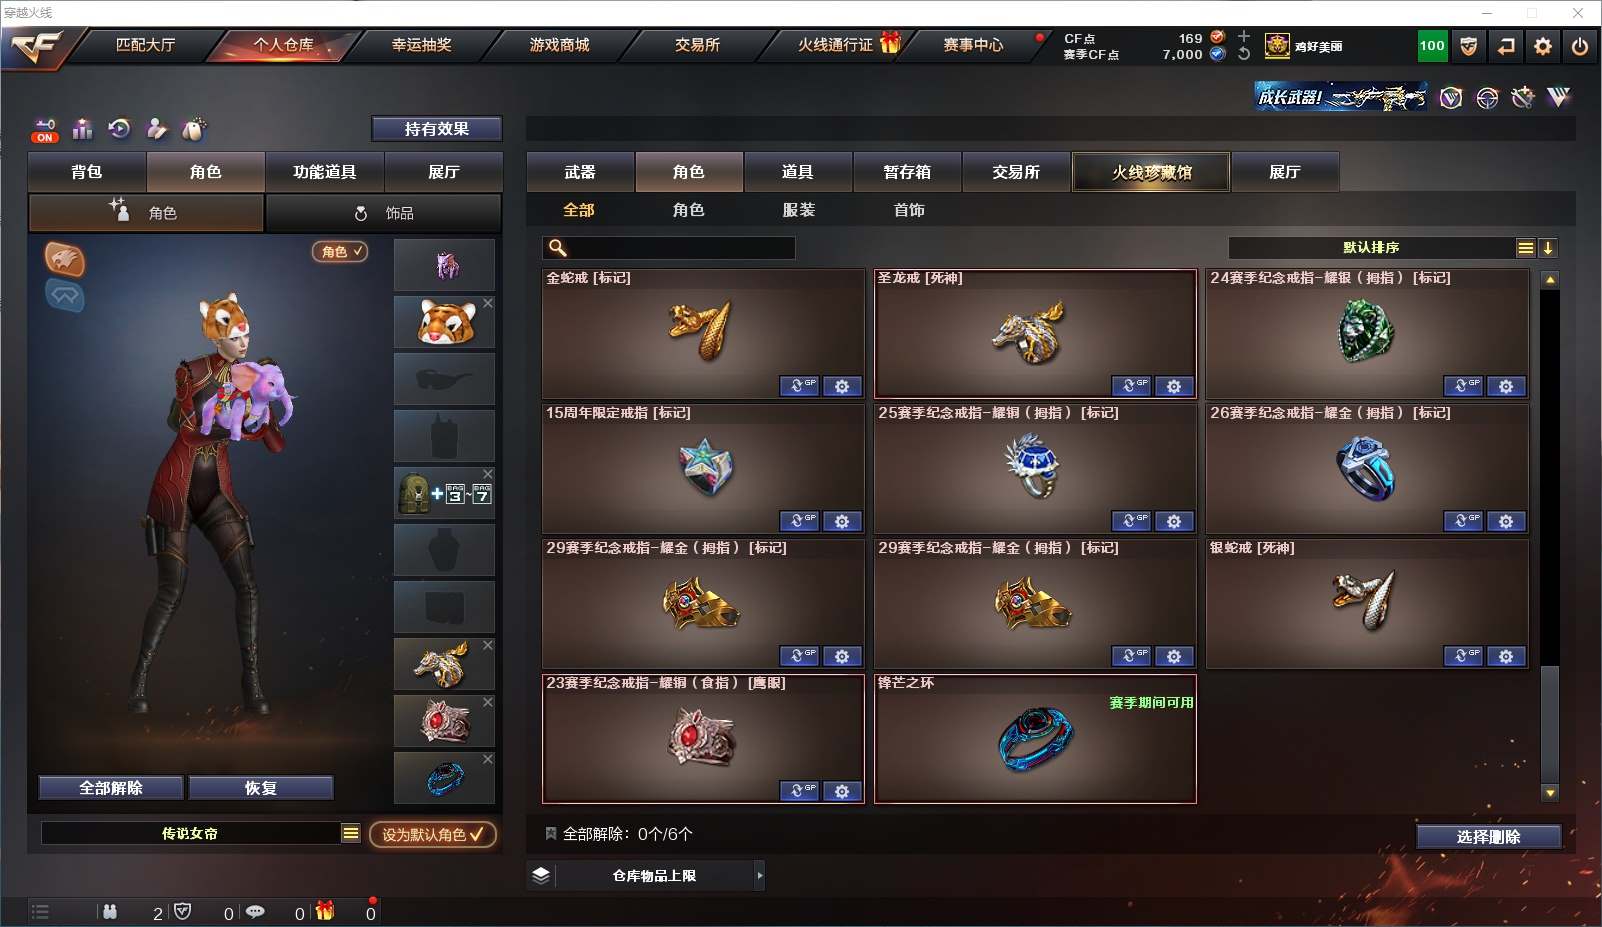
Task: Open the settings gear in top bar
Action: tap(1543, 46)
